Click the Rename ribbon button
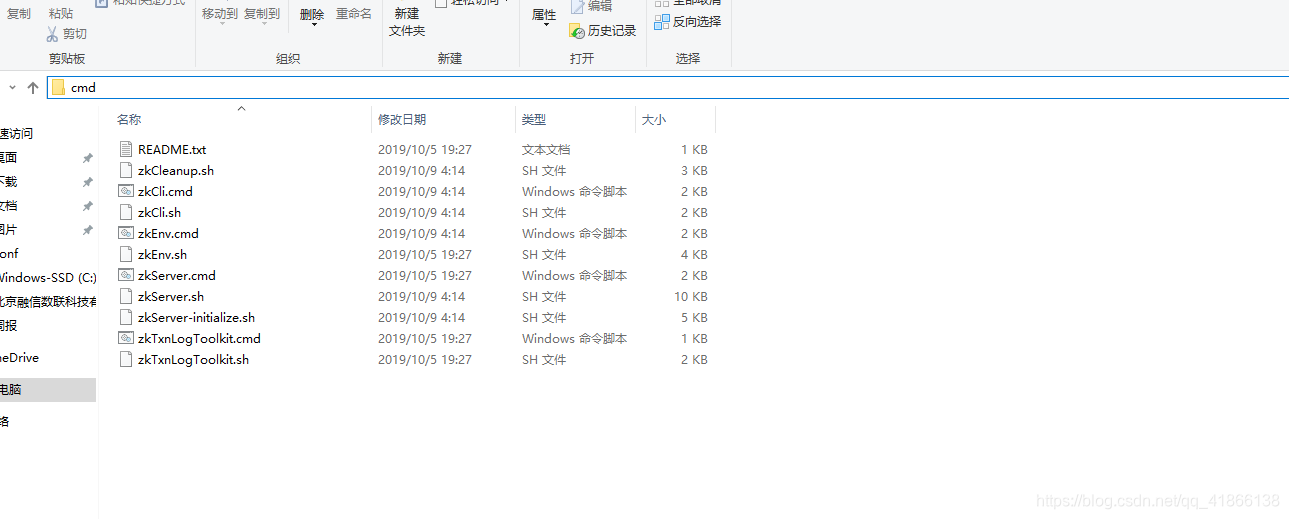Image resolution: width=1289 pixels, height=519 pixels. [x=354, y=14]
